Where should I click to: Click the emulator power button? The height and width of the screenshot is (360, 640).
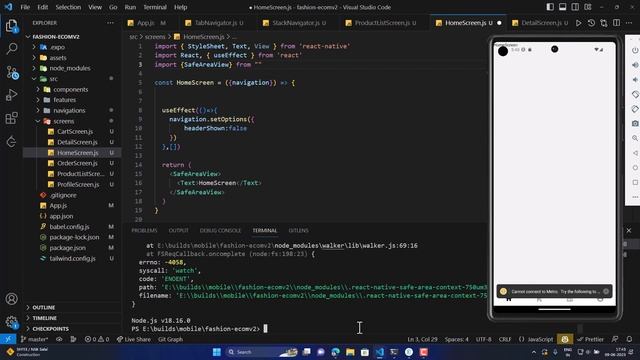[x=635, y=50]
